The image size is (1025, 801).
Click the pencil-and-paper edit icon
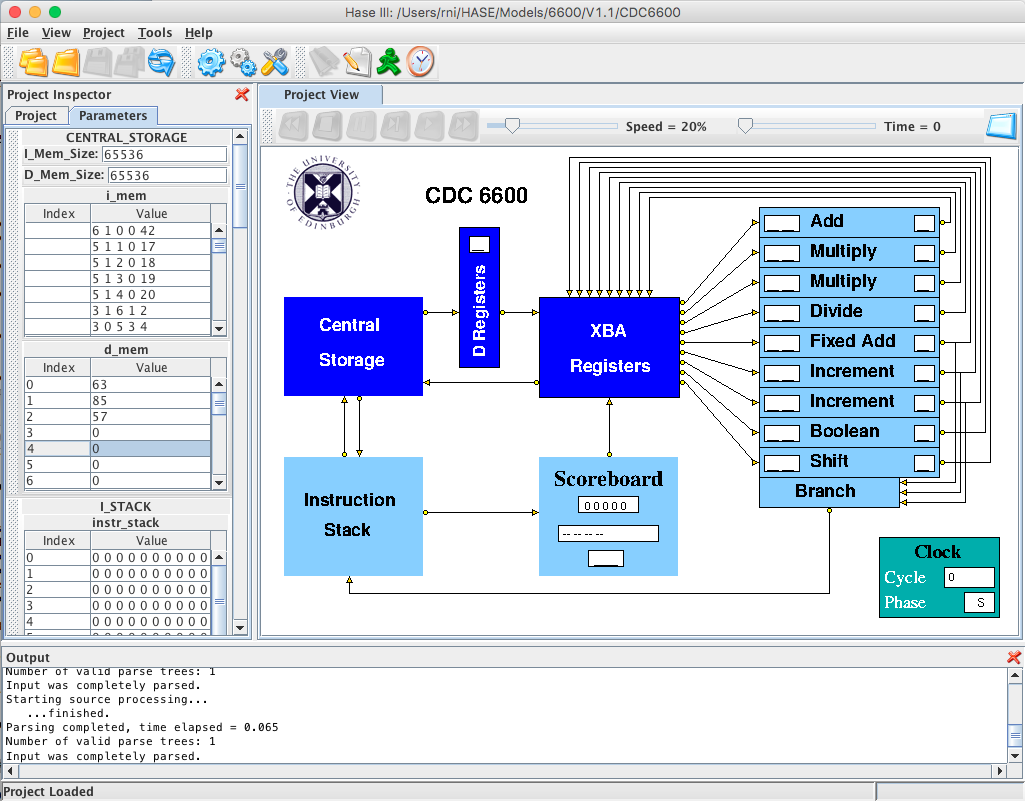(357, 63)
